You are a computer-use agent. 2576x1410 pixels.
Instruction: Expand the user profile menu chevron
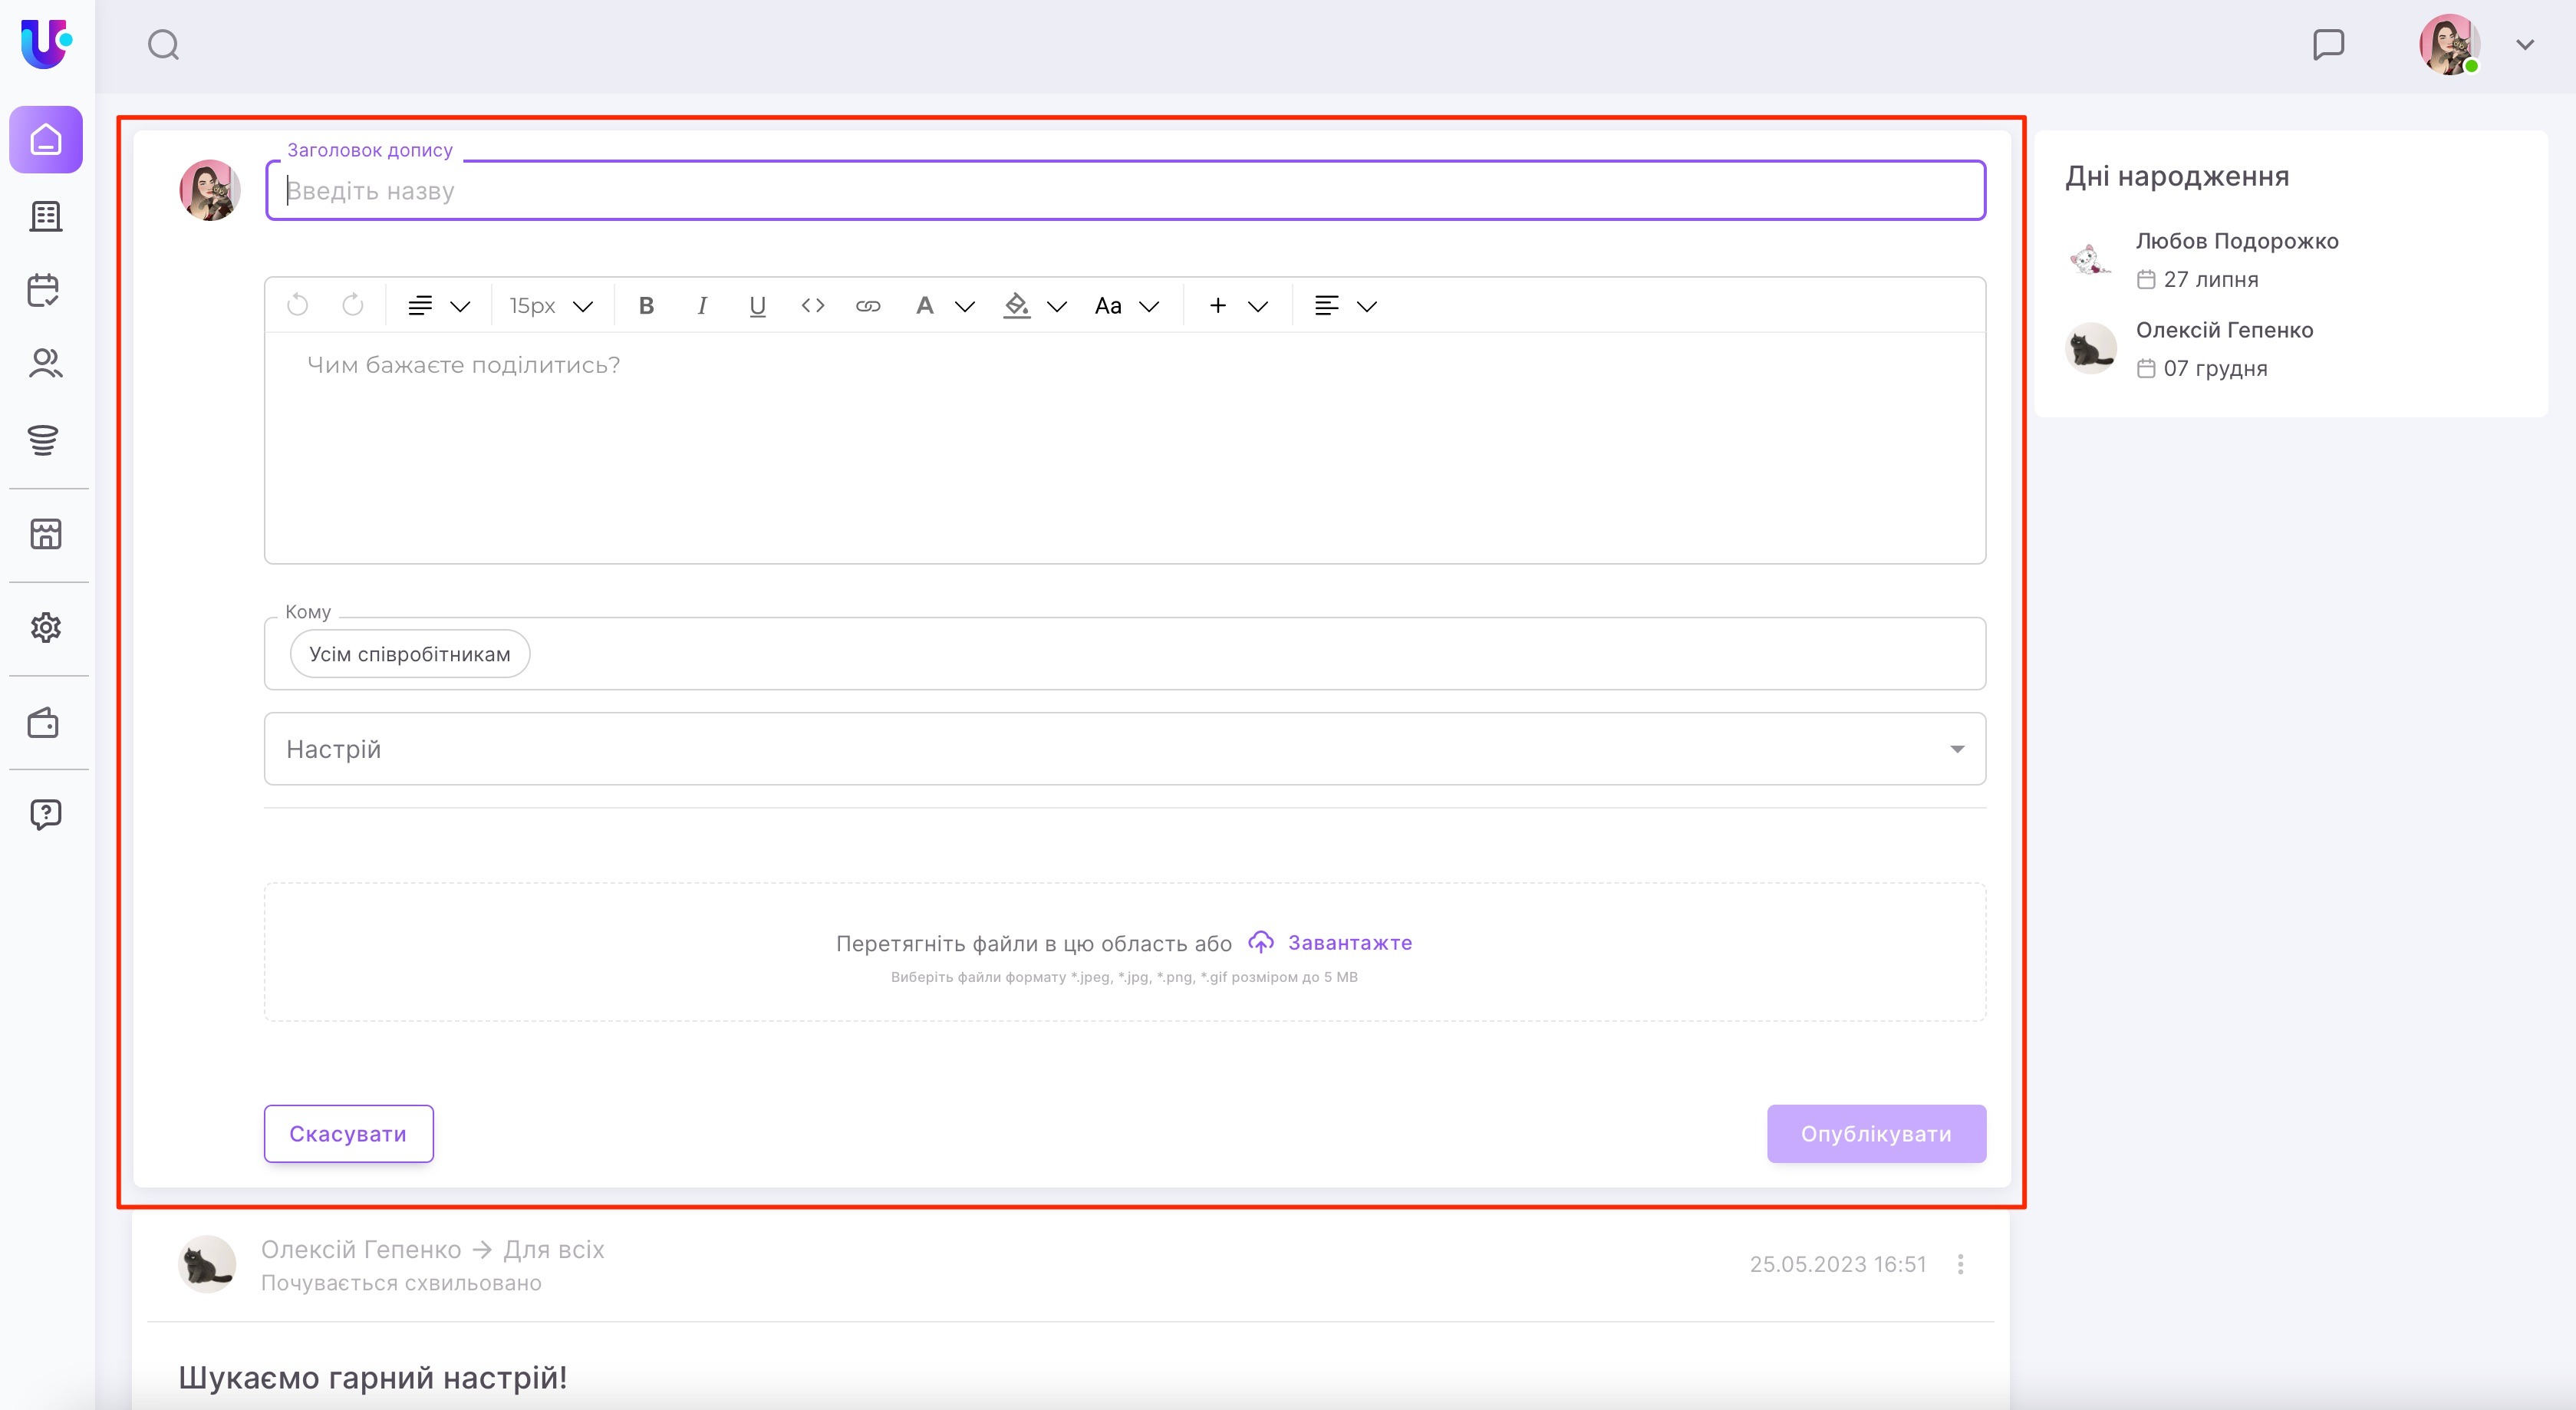2524,45
